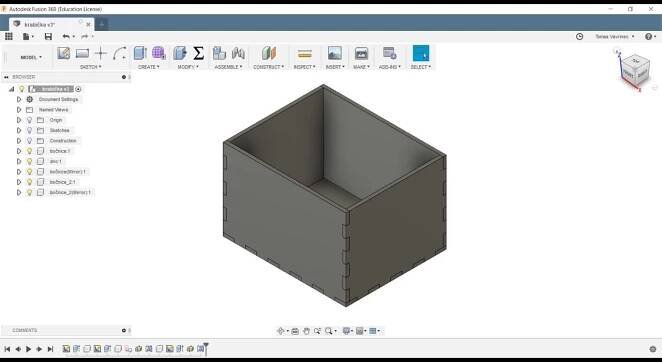Select the Offset Plane tool in Construct

(269, 53)
